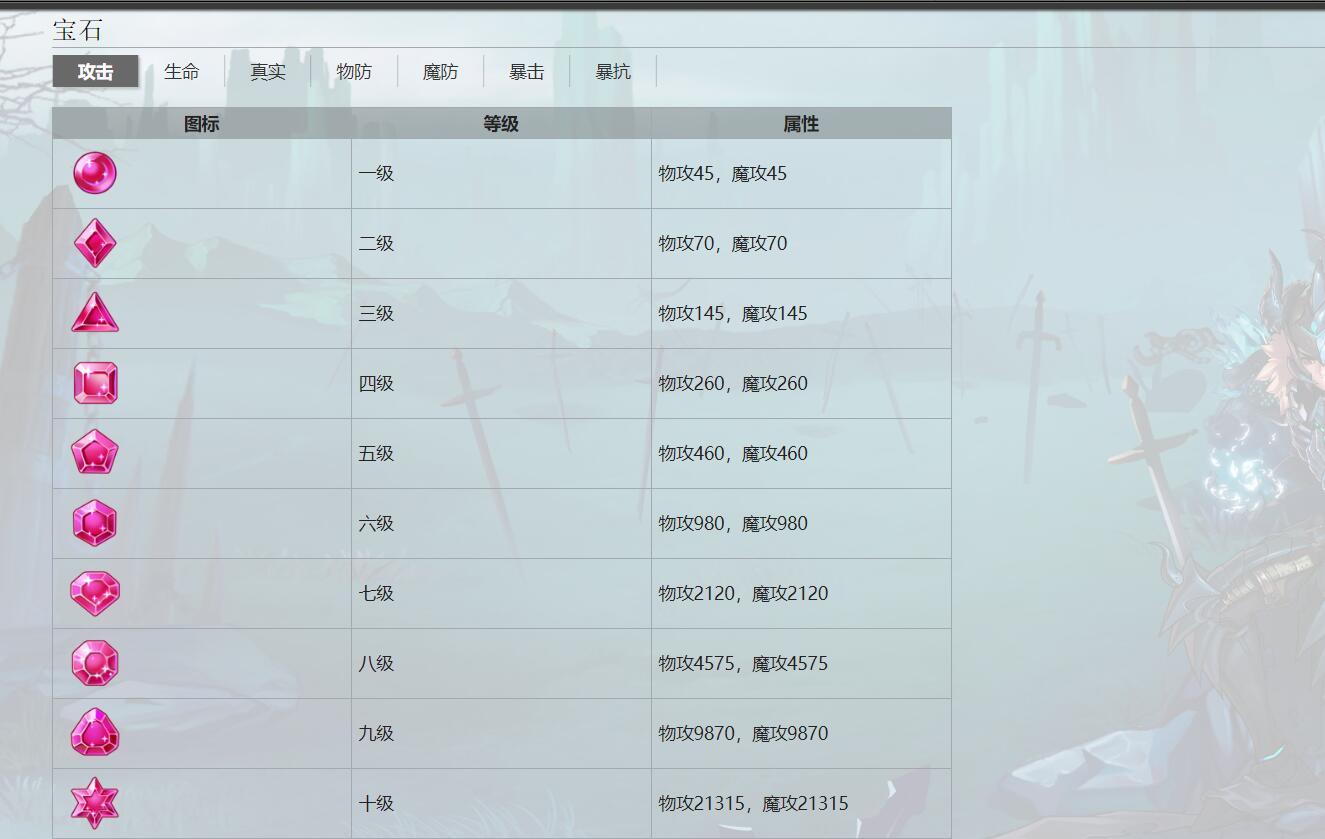Viewport: 1325px width, 839px height.
Task: Click the level-five pentagon gem icon
Action: [95, 453]
